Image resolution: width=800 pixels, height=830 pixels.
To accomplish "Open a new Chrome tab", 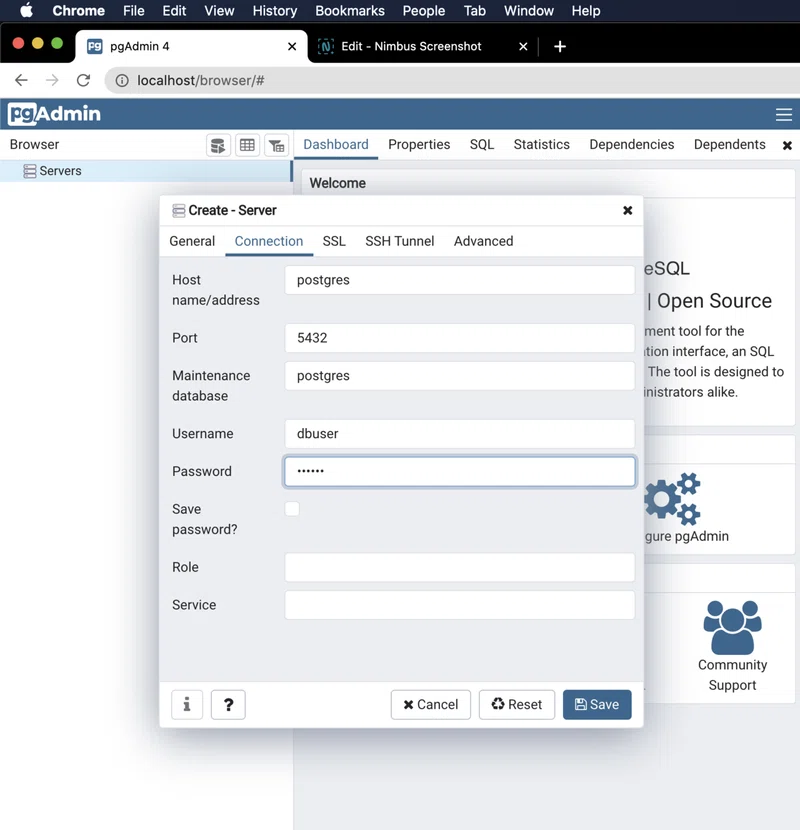I will (x=560, y=47).
